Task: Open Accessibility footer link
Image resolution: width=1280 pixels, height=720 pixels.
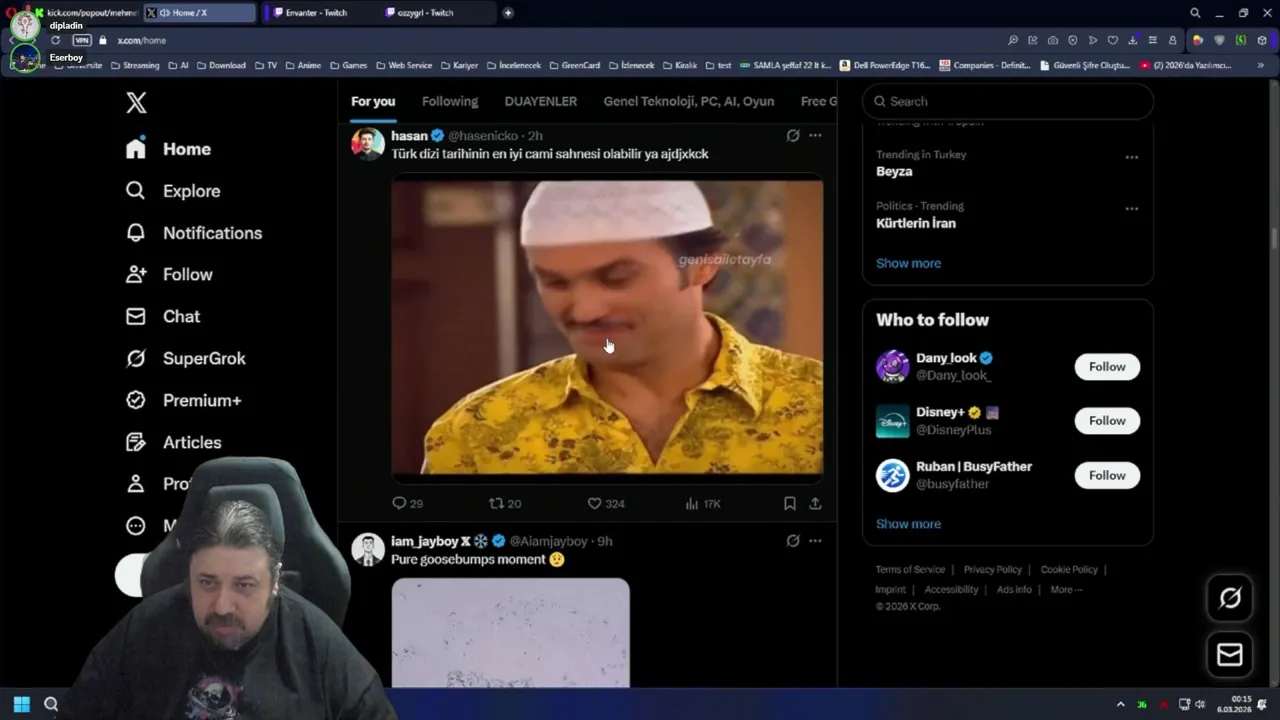Action: pos(951,590)
